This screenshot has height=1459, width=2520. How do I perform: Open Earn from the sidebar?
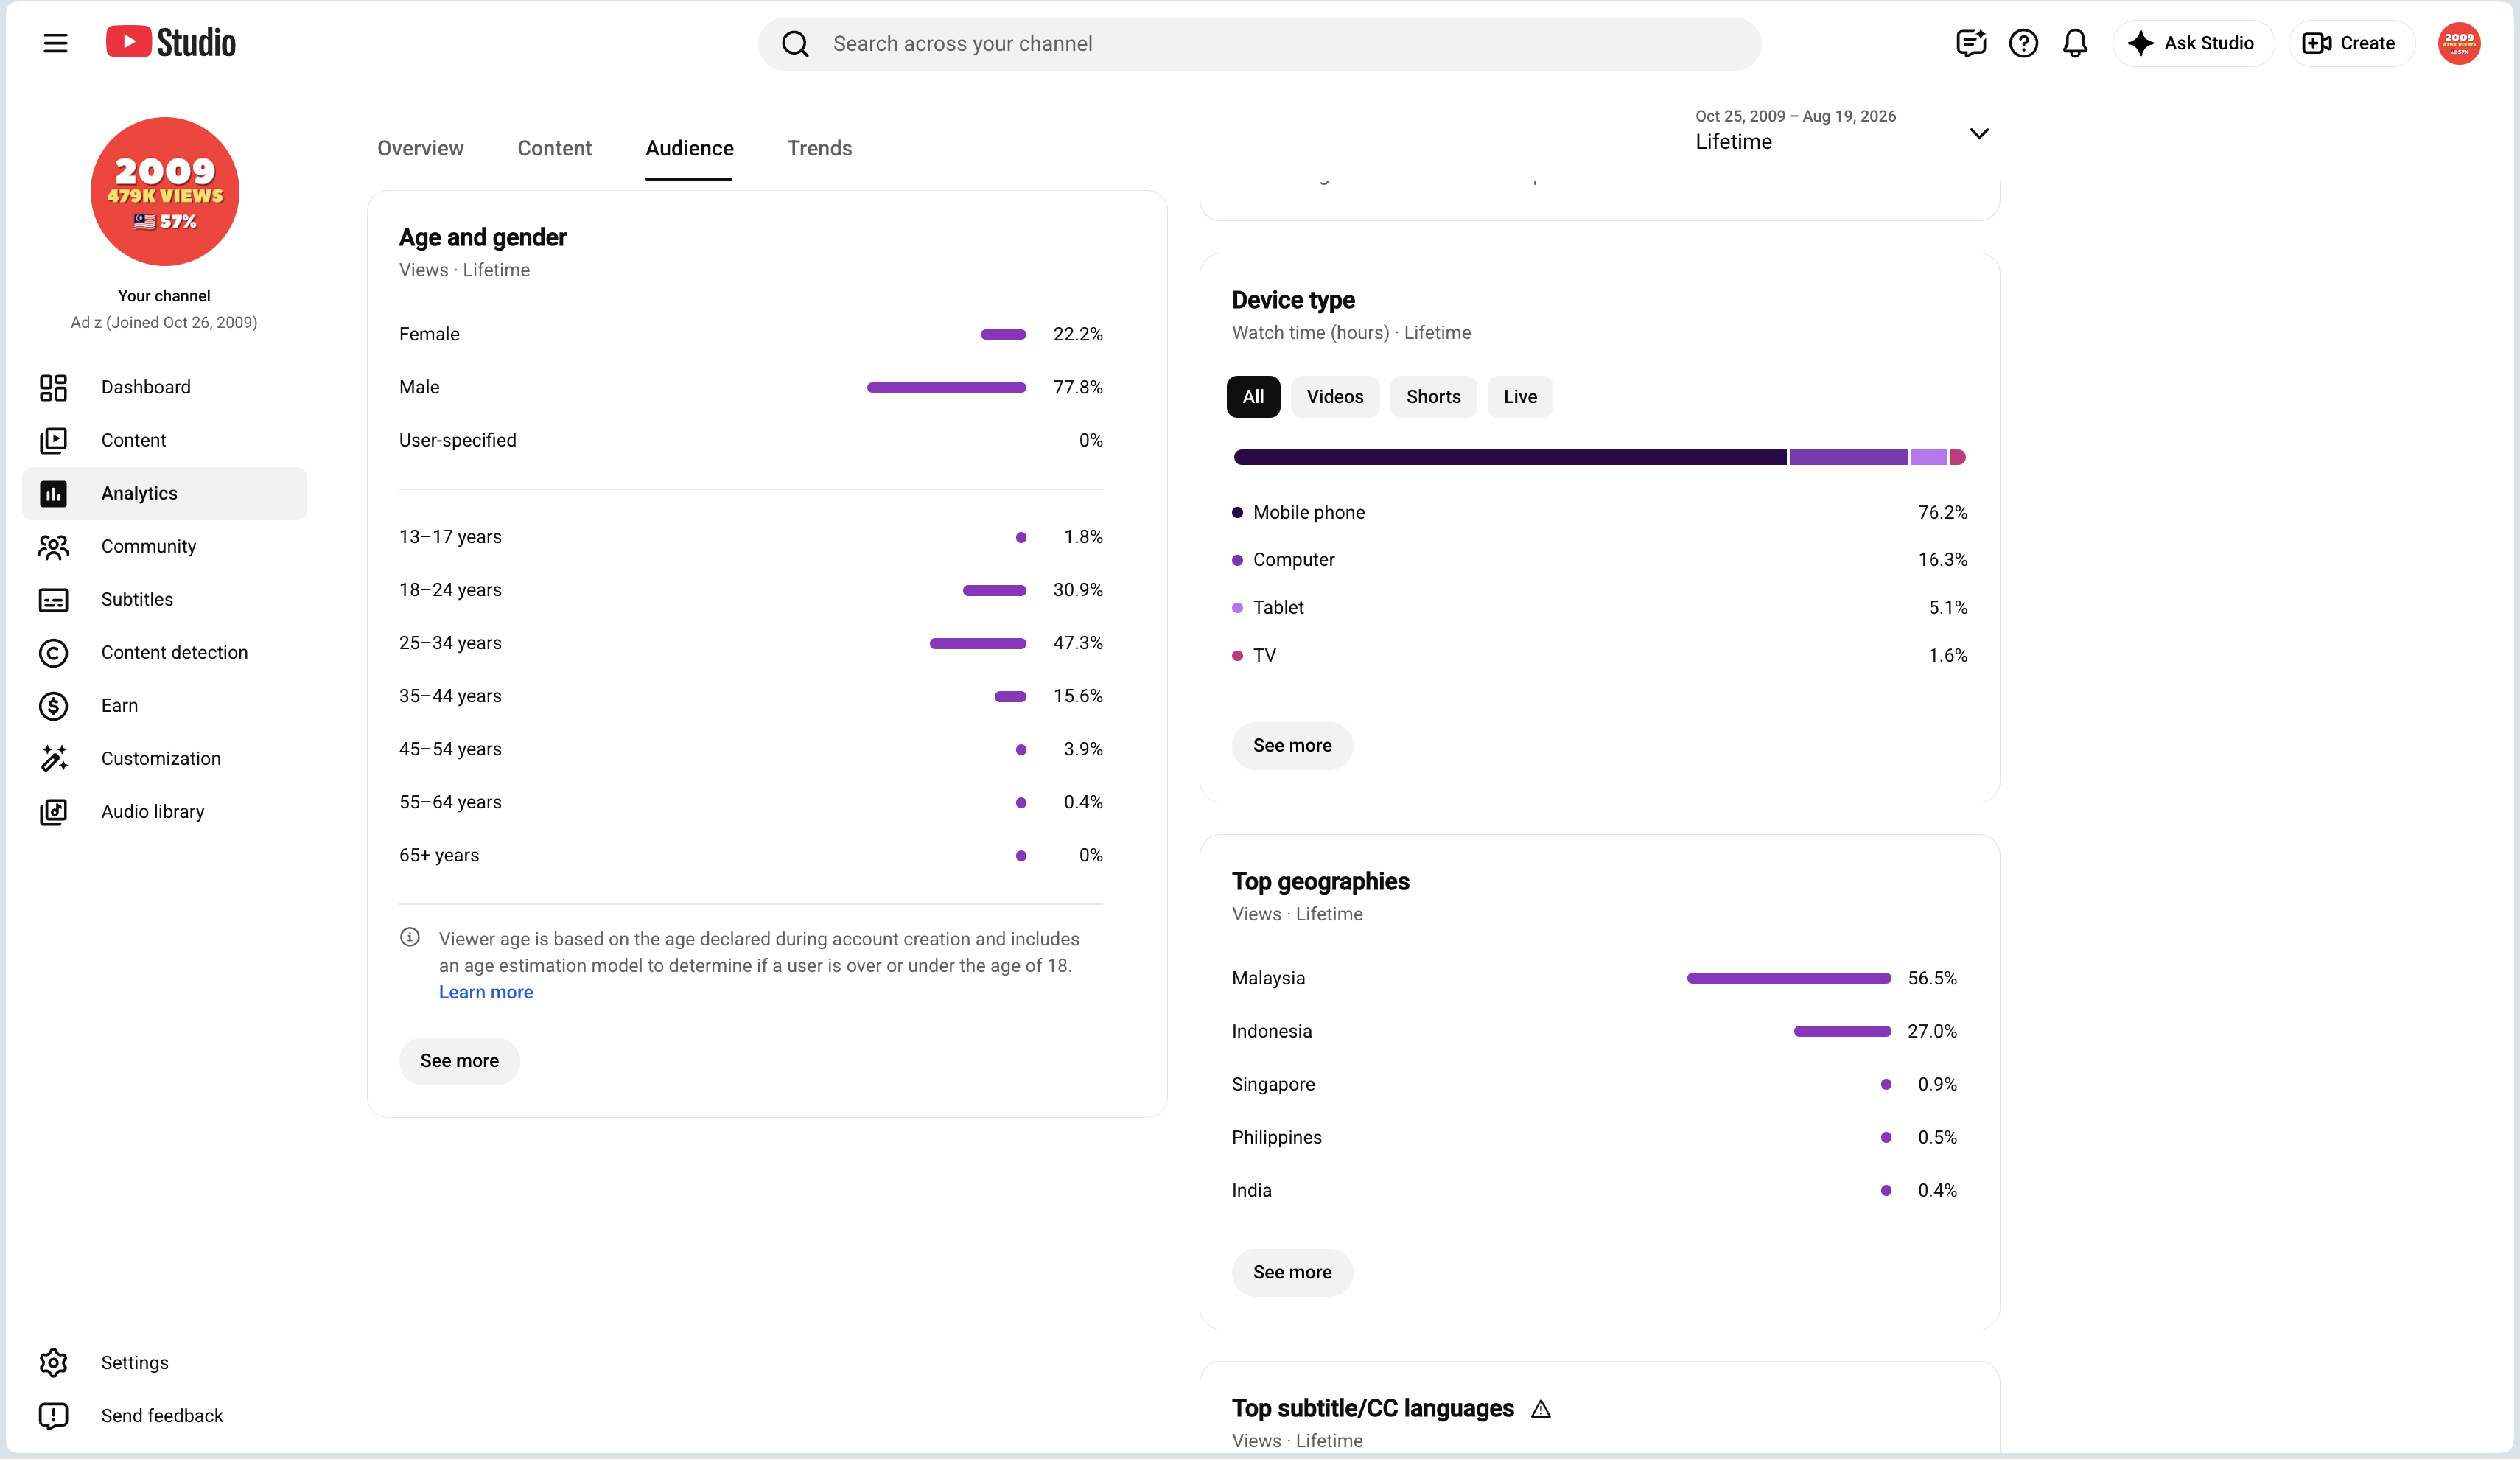point(165,706)
